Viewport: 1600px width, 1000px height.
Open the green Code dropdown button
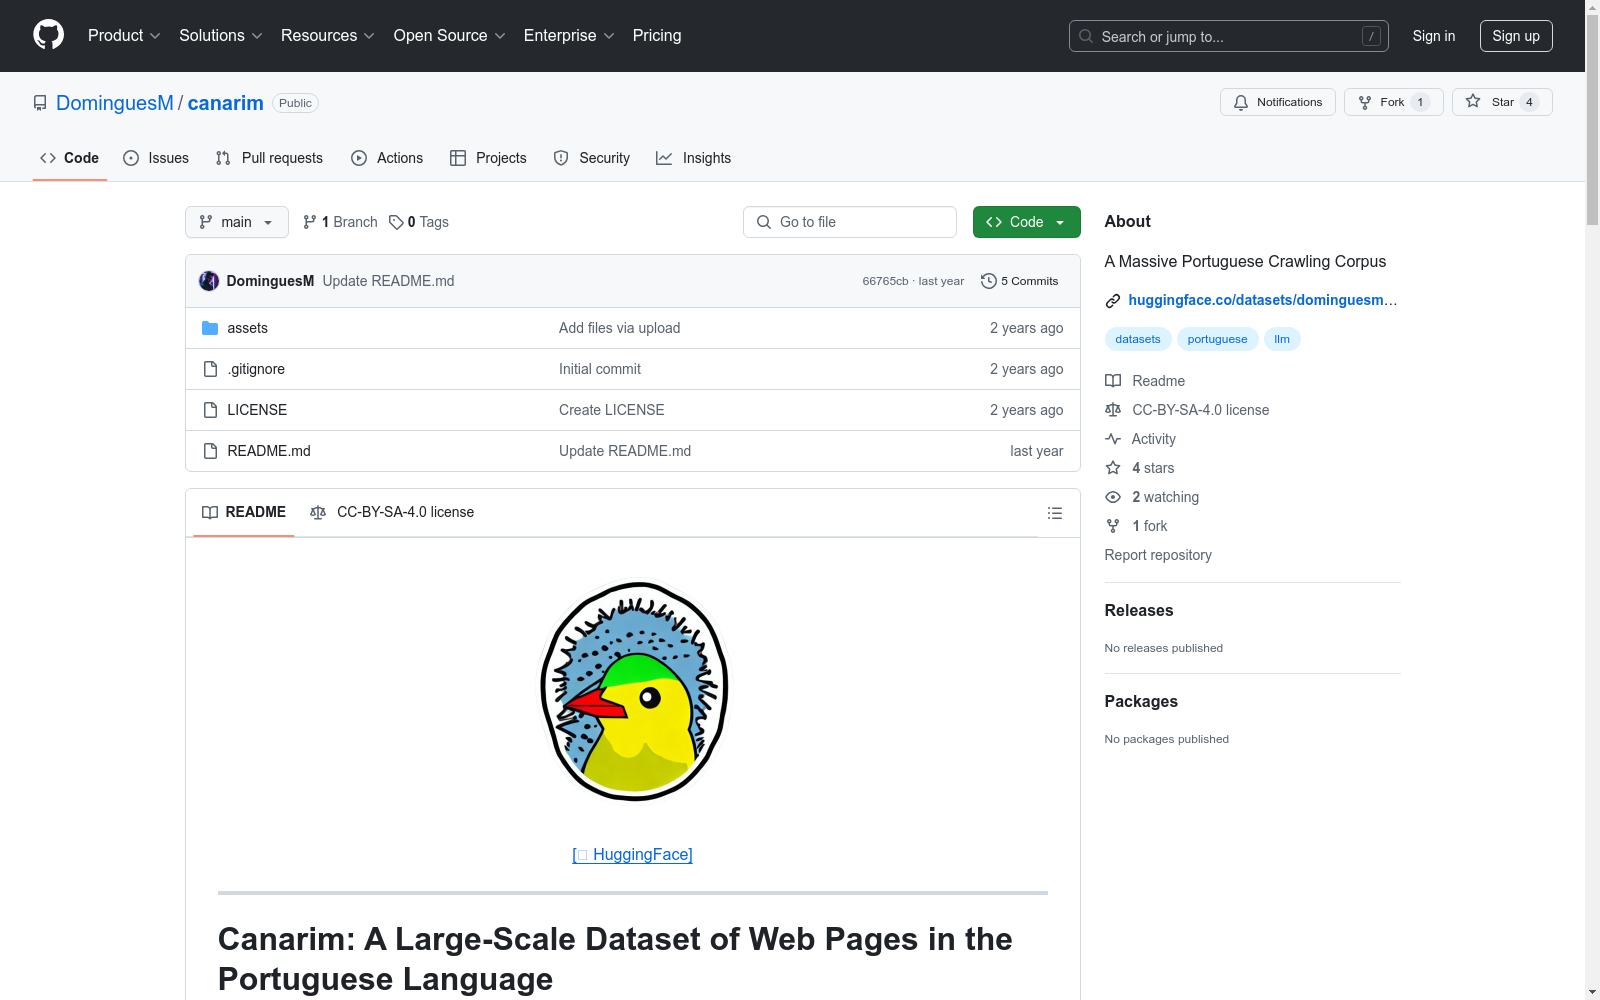[1027, 222]
